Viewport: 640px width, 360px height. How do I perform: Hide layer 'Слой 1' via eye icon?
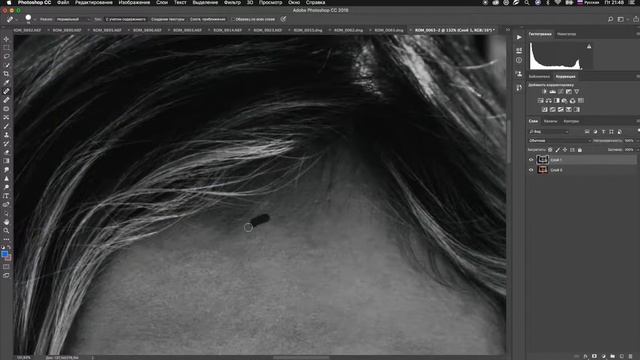[x=531, y=160]
